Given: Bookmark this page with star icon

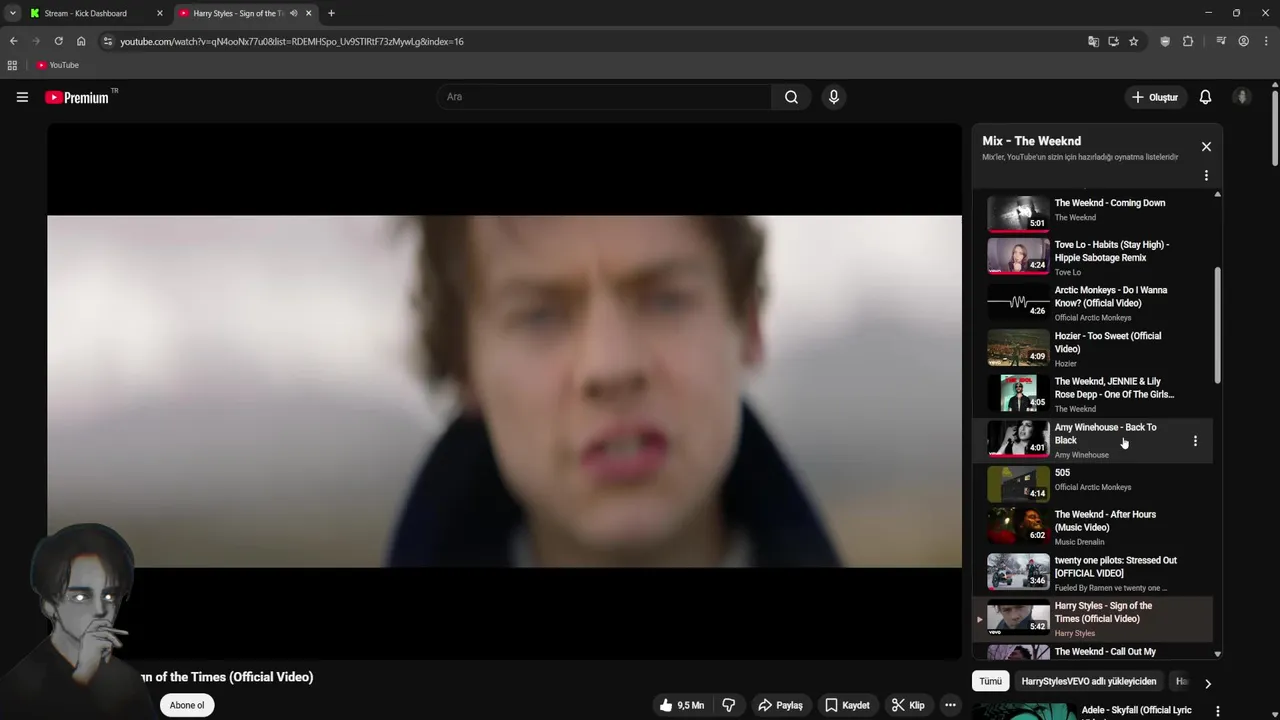Looking at the screenshot, I should click(x=1133, y=41).
